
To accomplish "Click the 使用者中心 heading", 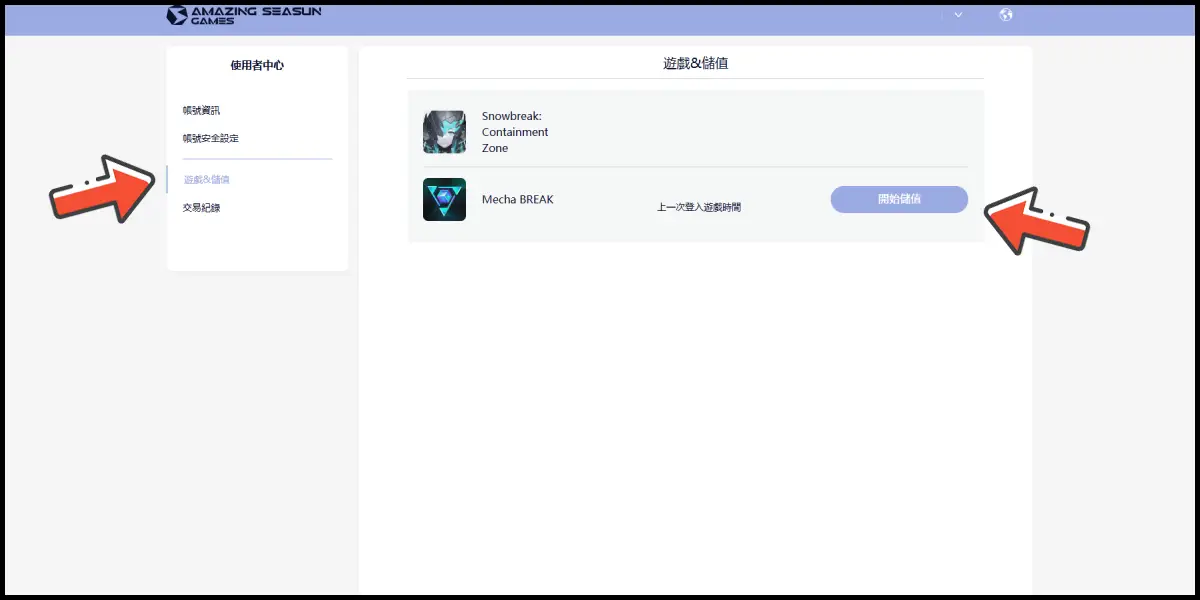I will (x=257, y=66).
